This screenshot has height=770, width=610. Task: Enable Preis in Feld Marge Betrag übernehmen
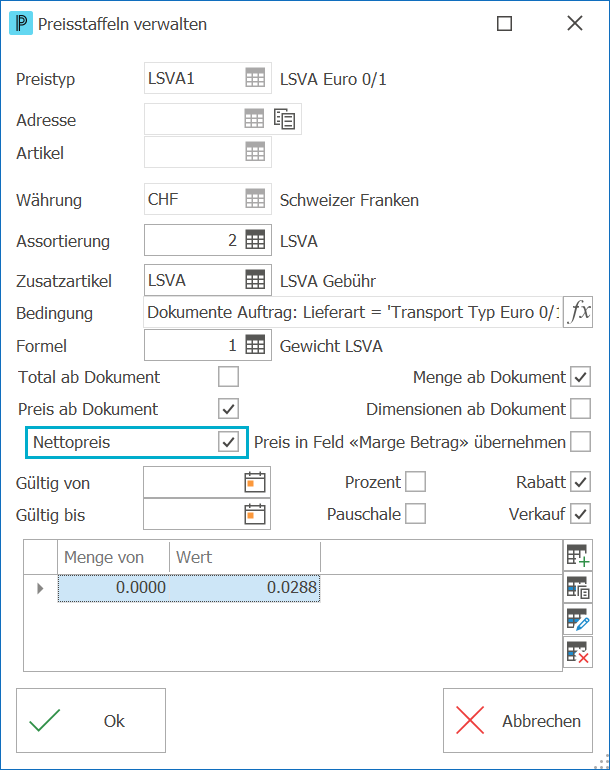click(581, 441)
